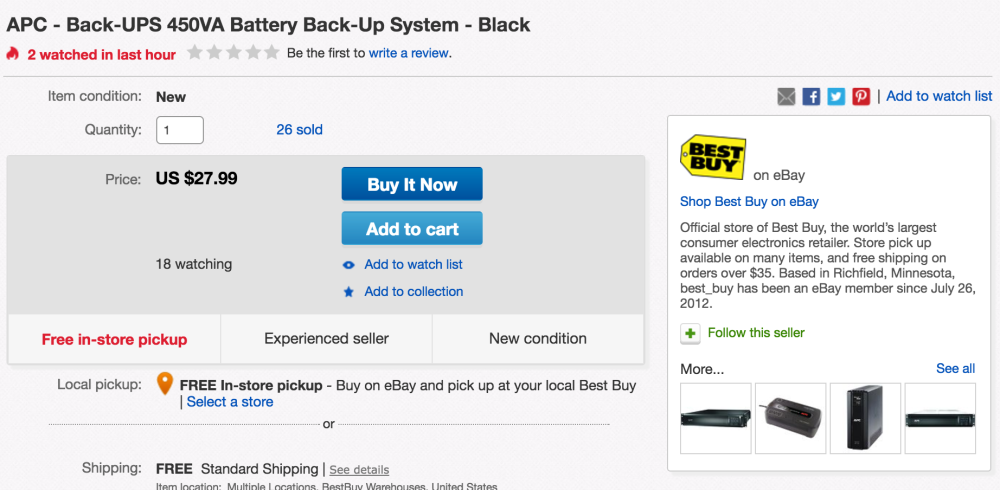Click Select a store link
Viewport: 1000px width, 490px height.
[230, 402]
